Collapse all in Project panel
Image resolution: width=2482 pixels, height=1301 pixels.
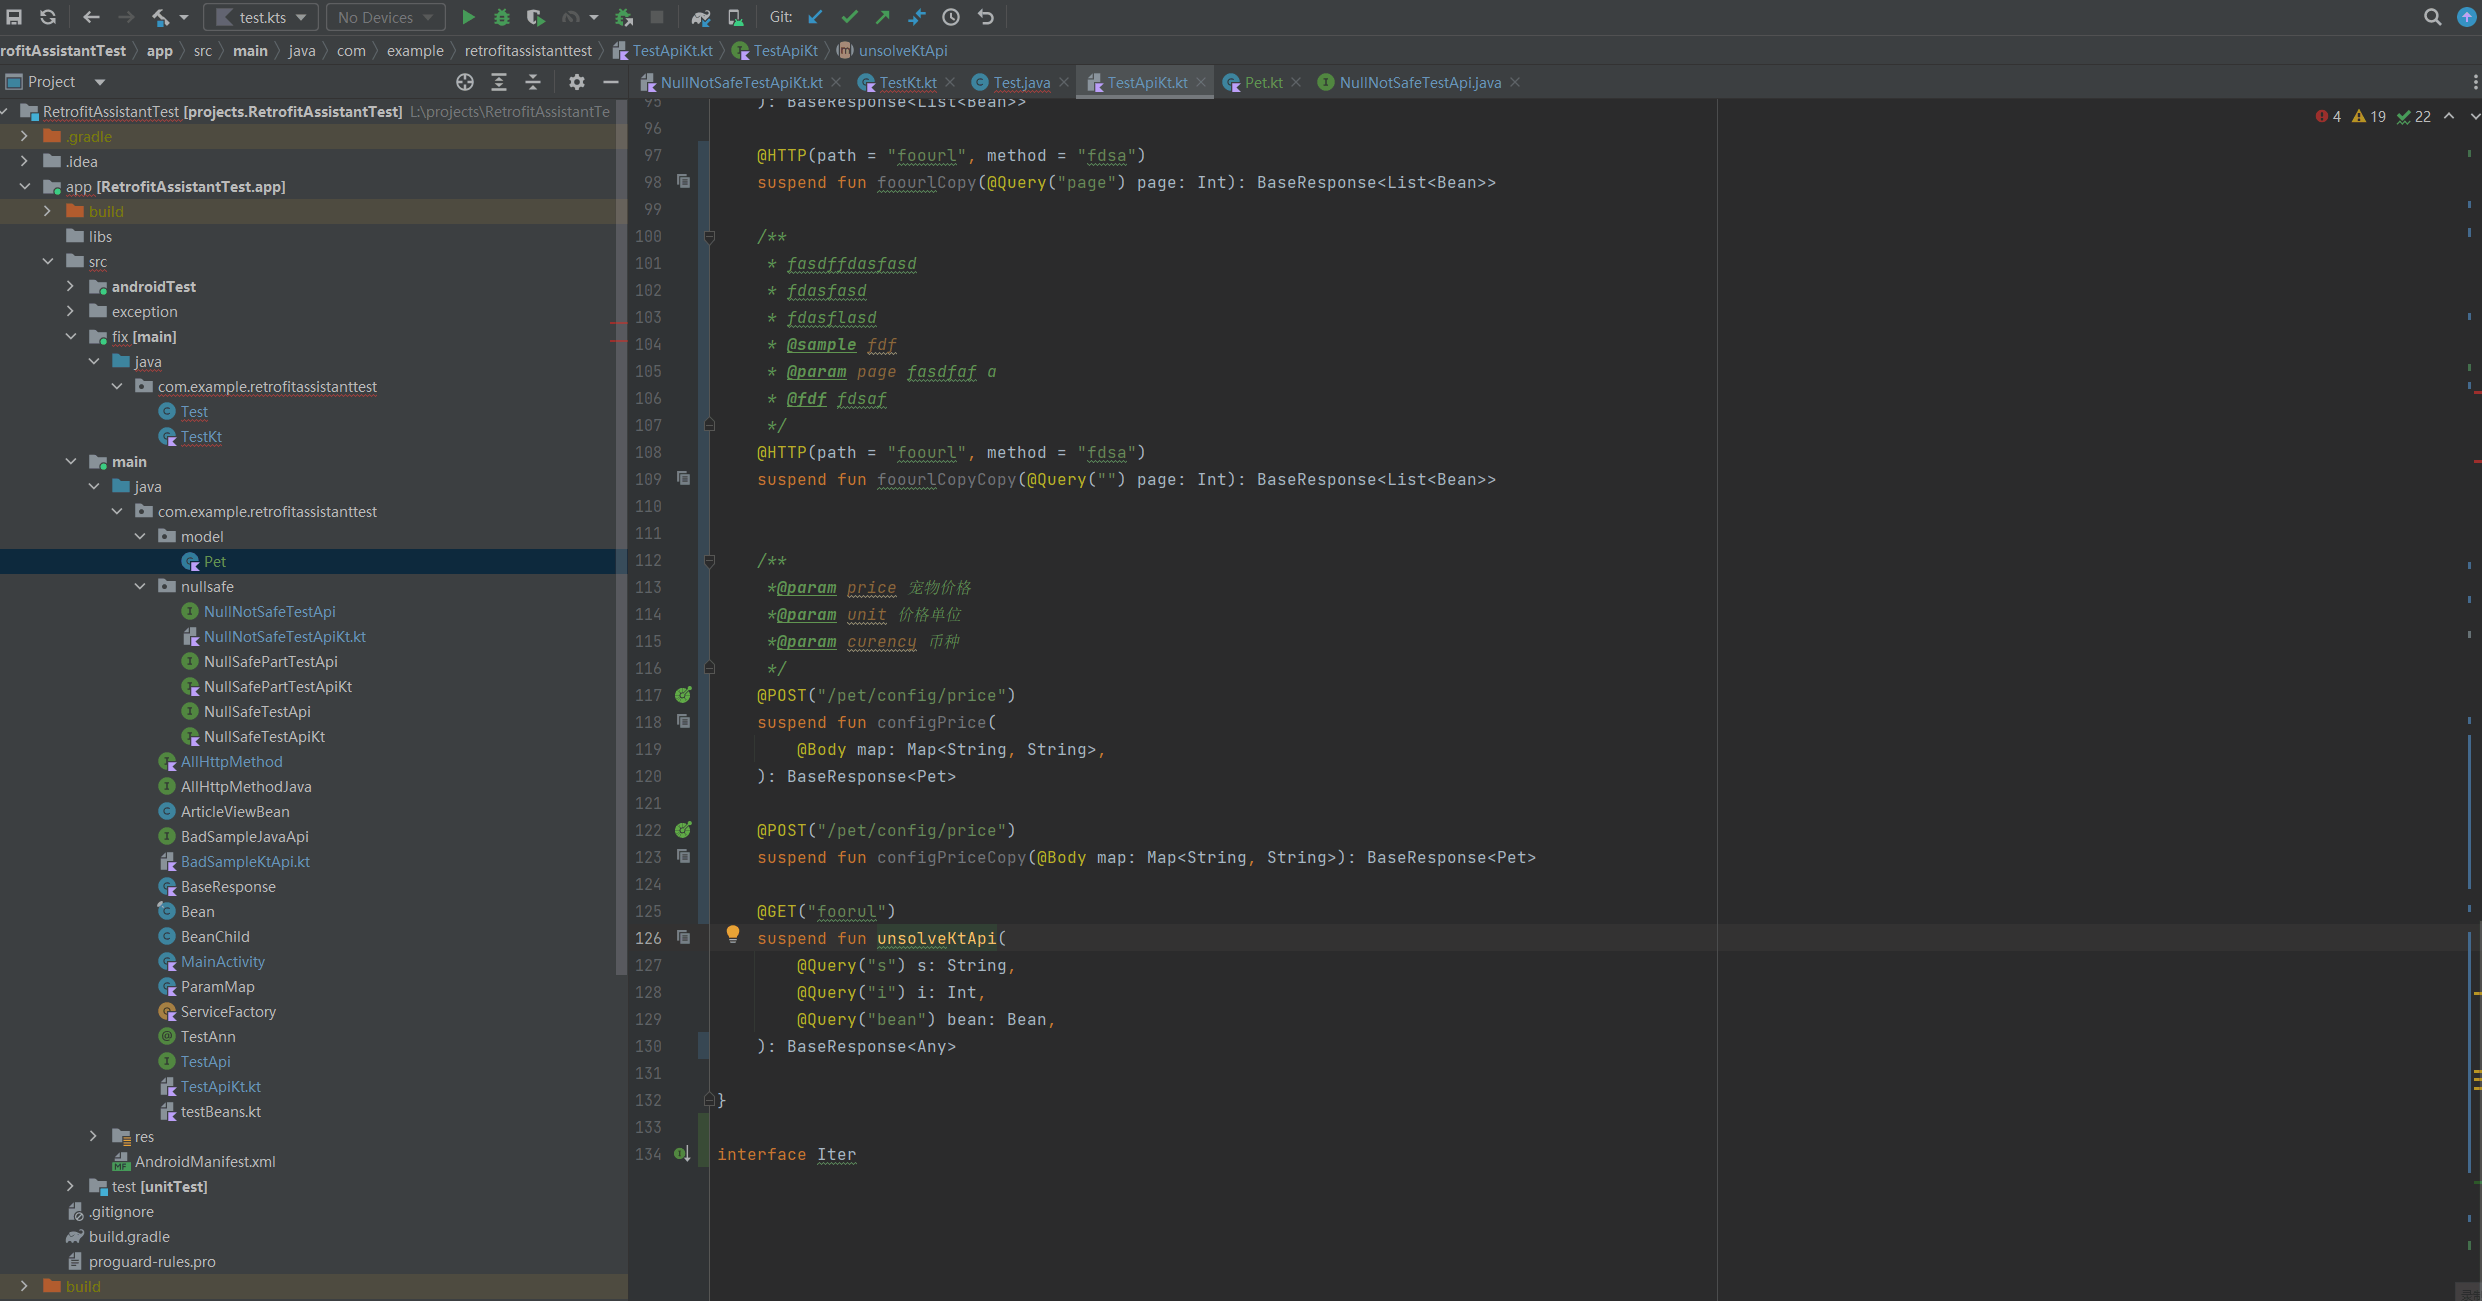click(x=533, y=82)
